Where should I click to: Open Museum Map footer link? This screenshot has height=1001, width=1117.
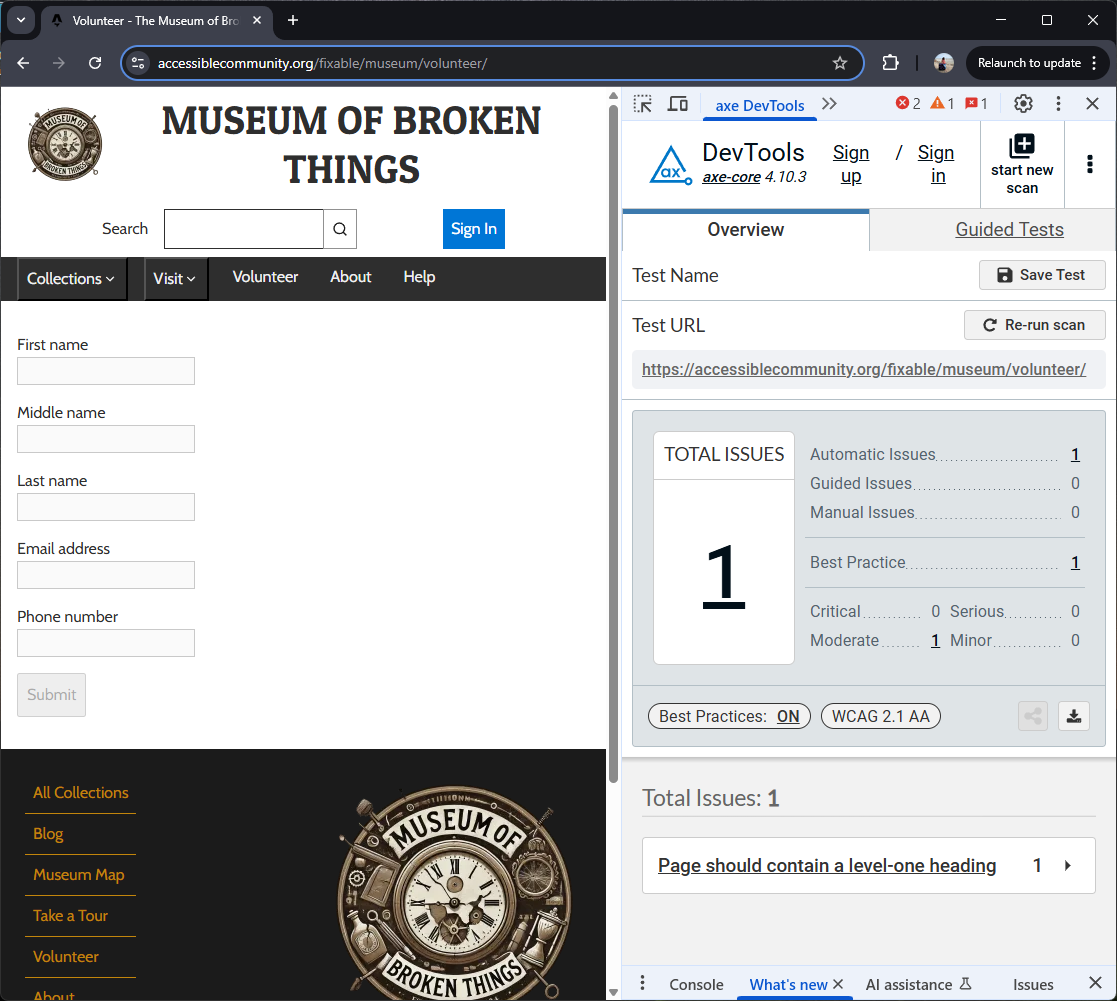(78, 874)
